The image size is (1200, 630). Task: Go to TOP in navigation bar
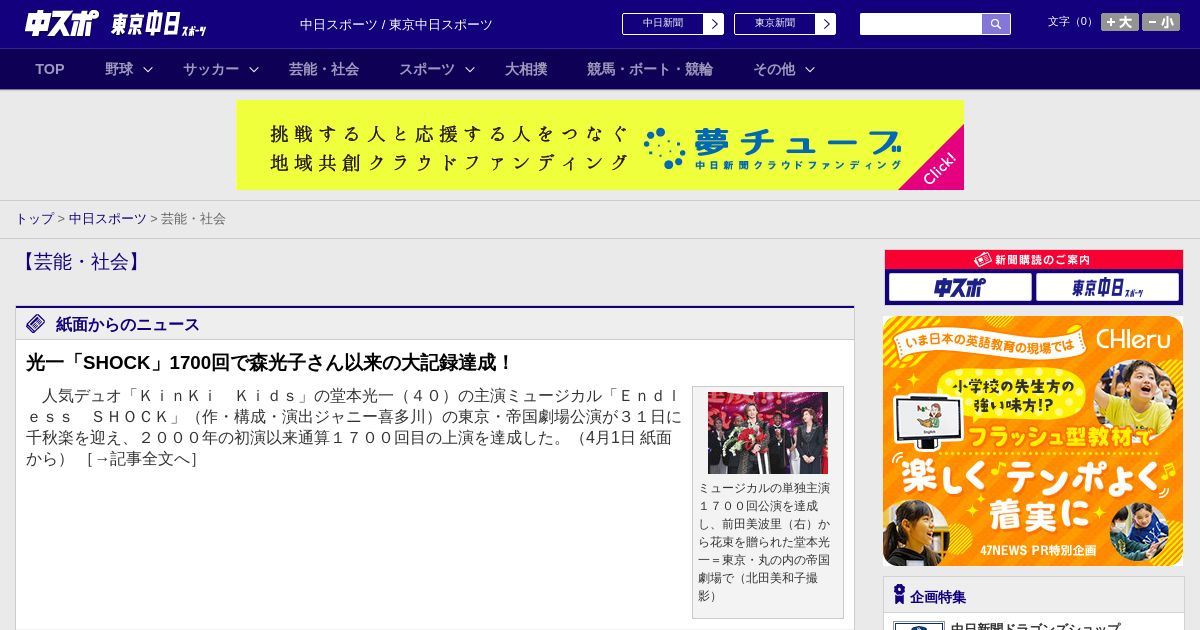click(x=50, y=69)
